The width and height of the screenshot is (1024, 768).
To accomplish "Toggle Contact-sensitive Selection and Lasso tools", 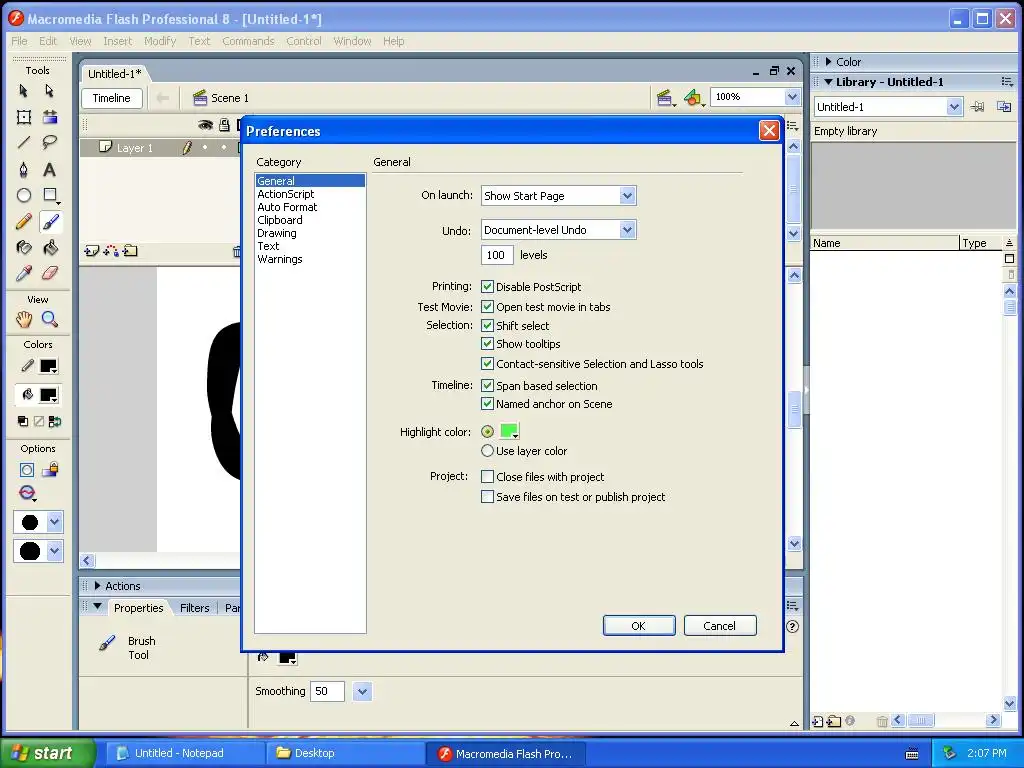I will pyautogui.click(x=487, y=364).
